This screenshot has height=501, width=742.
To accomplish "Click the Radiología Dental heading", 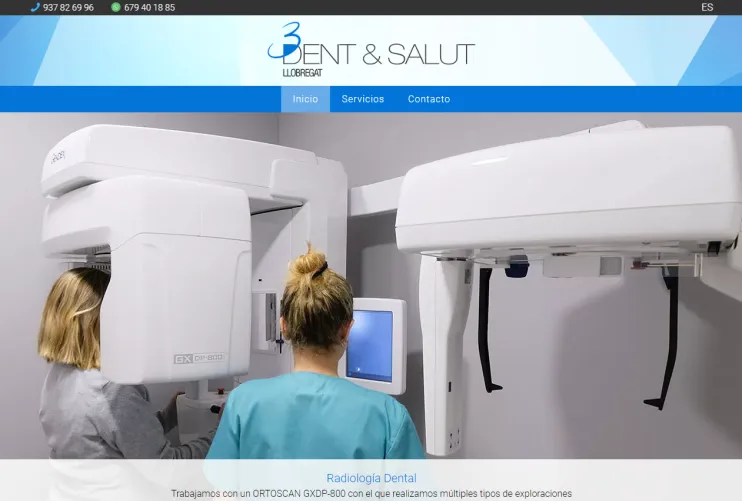I will tap(371, 478).
